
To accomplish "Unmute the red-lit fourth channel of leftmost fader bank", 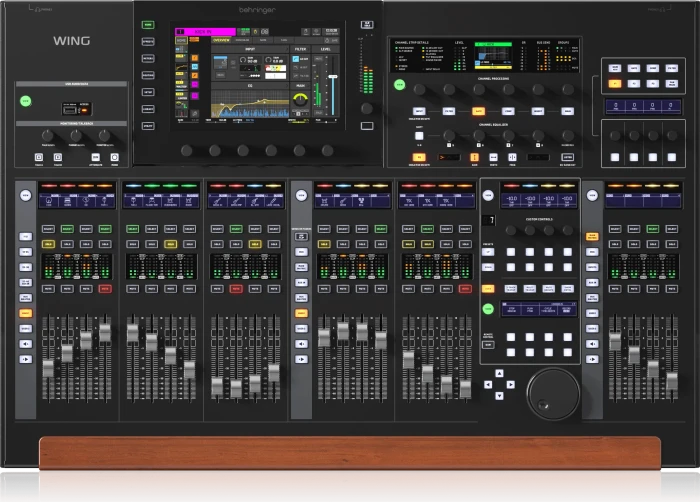I will click(105, 289).
